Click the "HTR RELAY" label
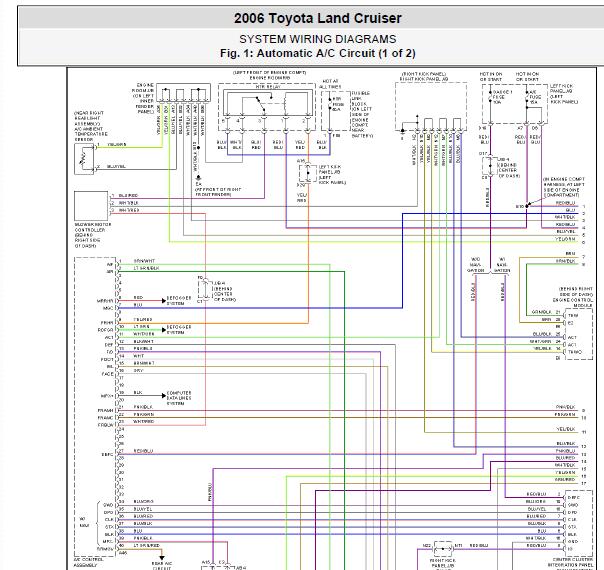The width and height of the screenshot is (604, 570). pyautogui.click(x=268, y=87)
